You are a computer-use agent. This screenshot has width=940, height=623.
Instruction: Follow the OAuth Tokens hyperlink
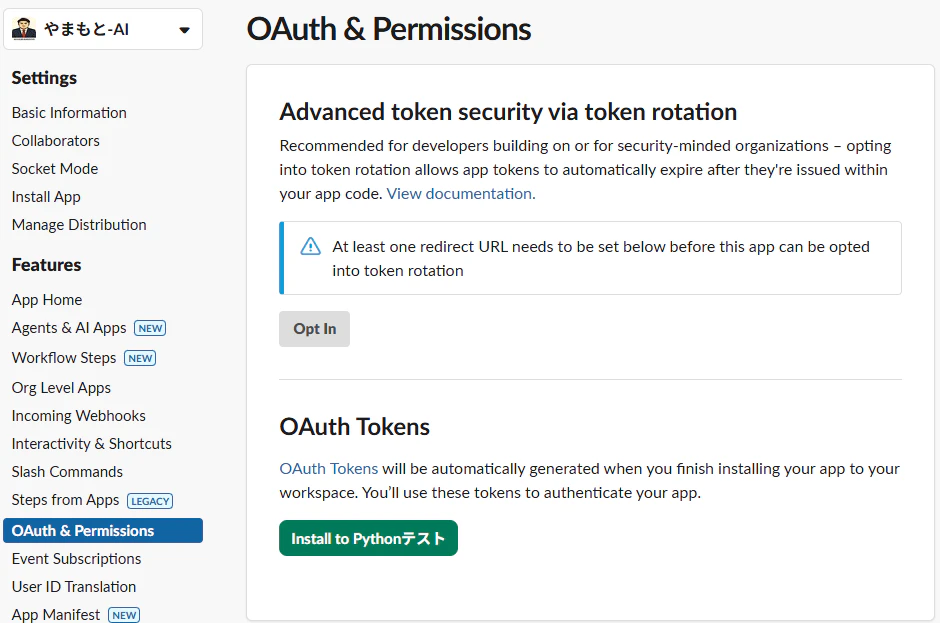[x=329, y=468]
